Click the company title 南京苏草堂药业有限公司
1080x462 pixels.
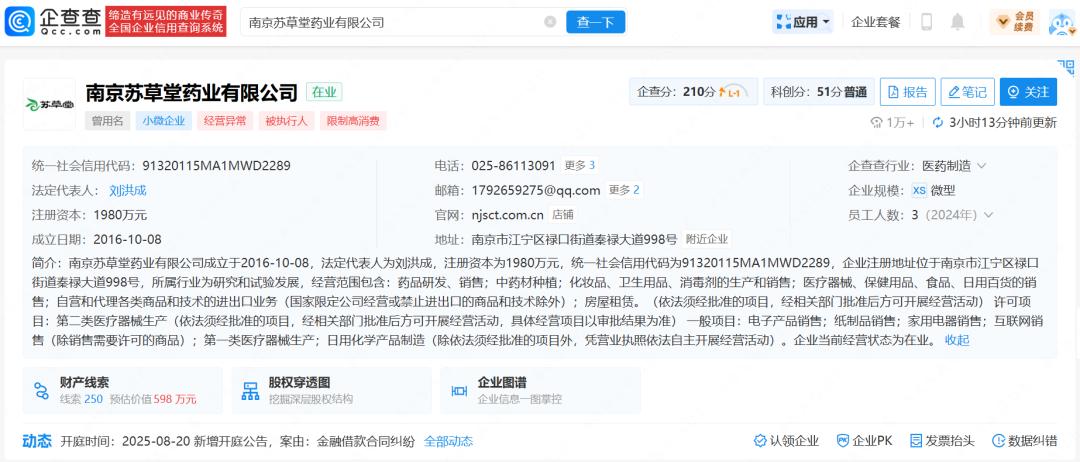(x=191, y=92)
